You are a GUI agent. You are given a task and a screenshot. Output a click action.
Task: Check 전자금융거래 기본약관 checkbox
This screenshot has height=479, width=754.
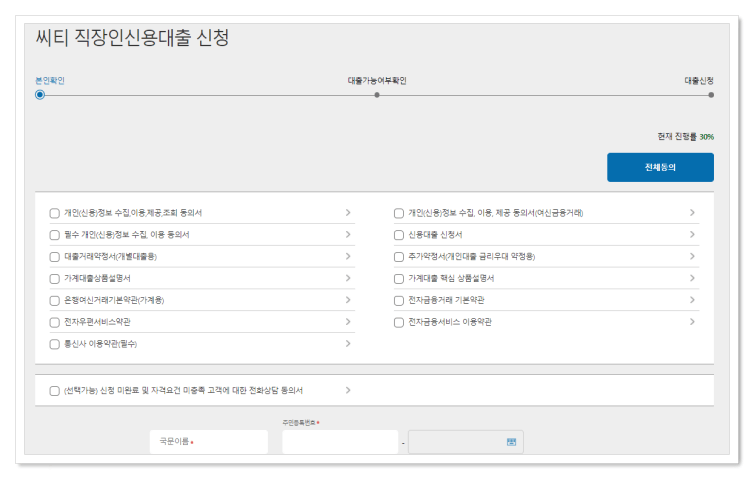[399, 301]
